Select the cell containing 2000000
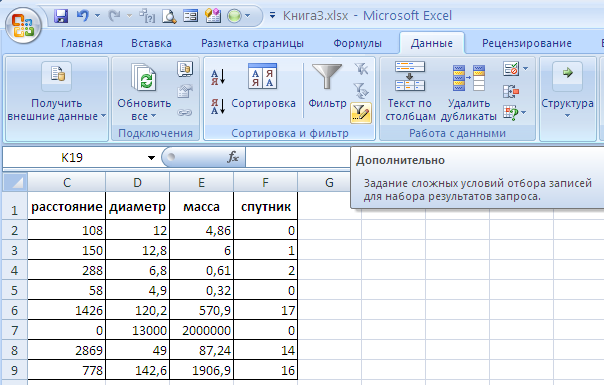The height and width of the screenshot is (385, 604). (201, 330)
